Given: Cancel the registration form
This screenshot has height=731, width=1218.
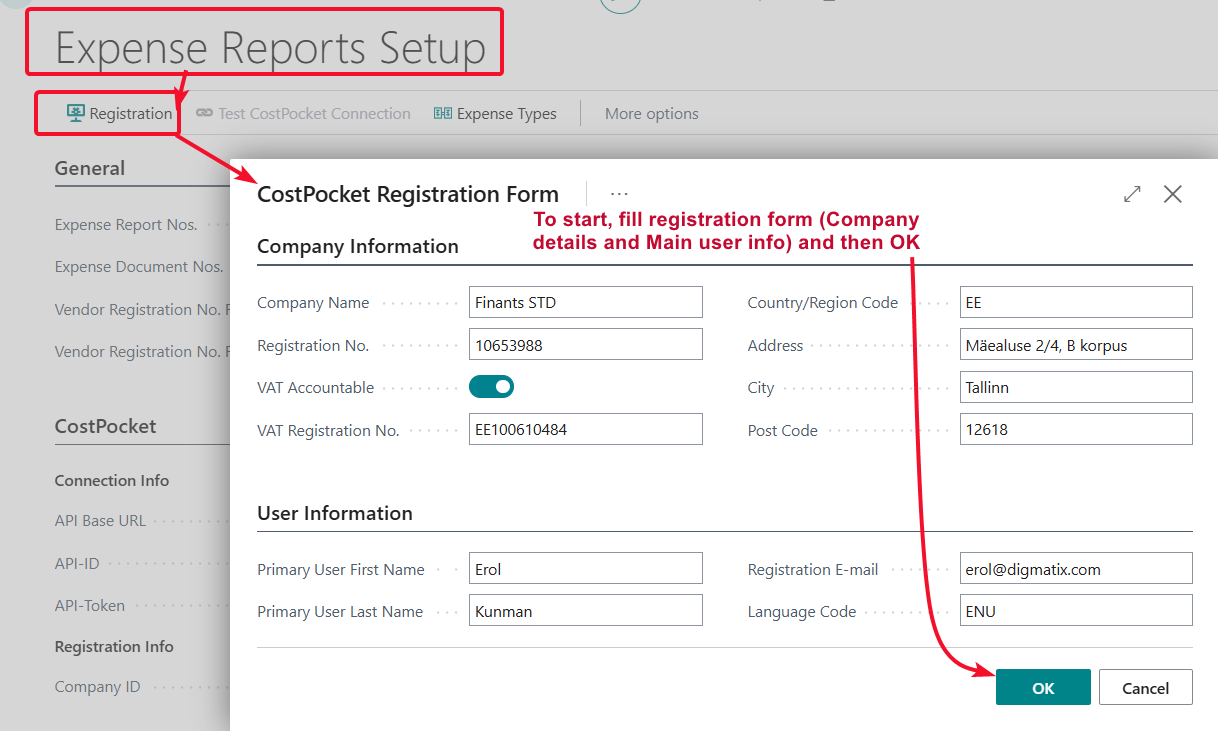Looking at the screenshot, I should [1146, 687].
